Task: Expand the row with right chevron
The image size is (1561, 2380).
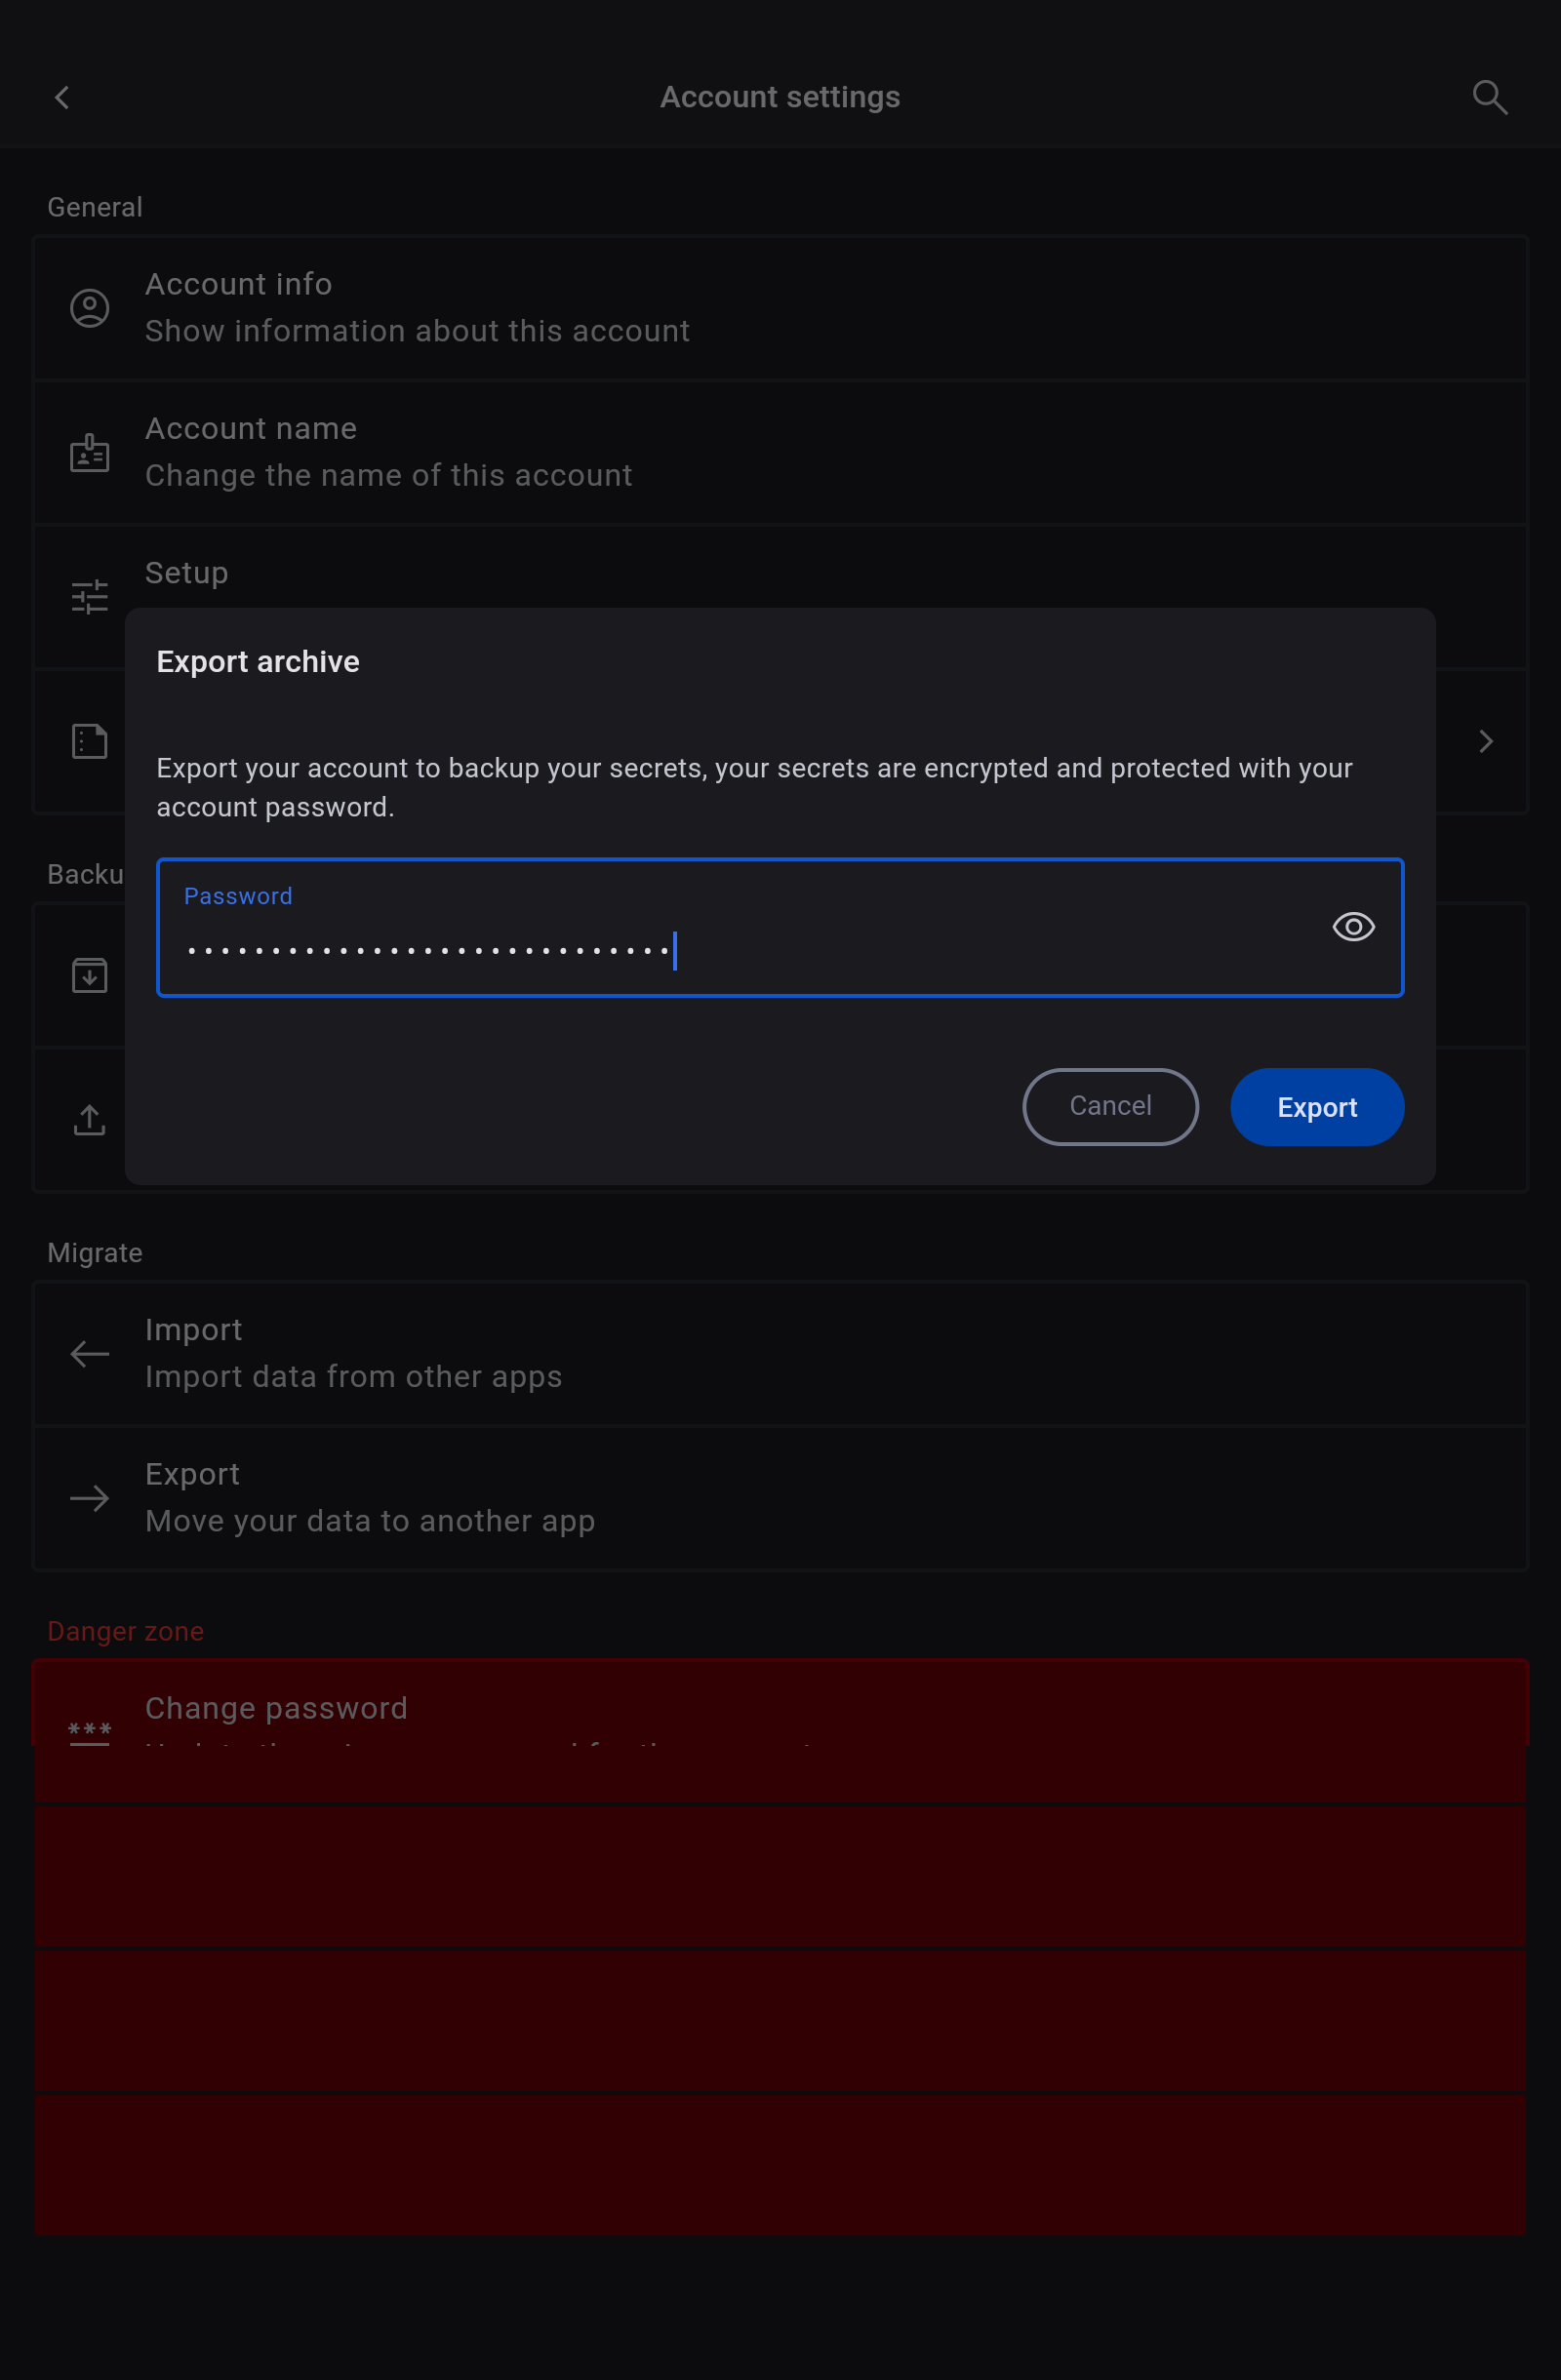Action: point(1486,741)
